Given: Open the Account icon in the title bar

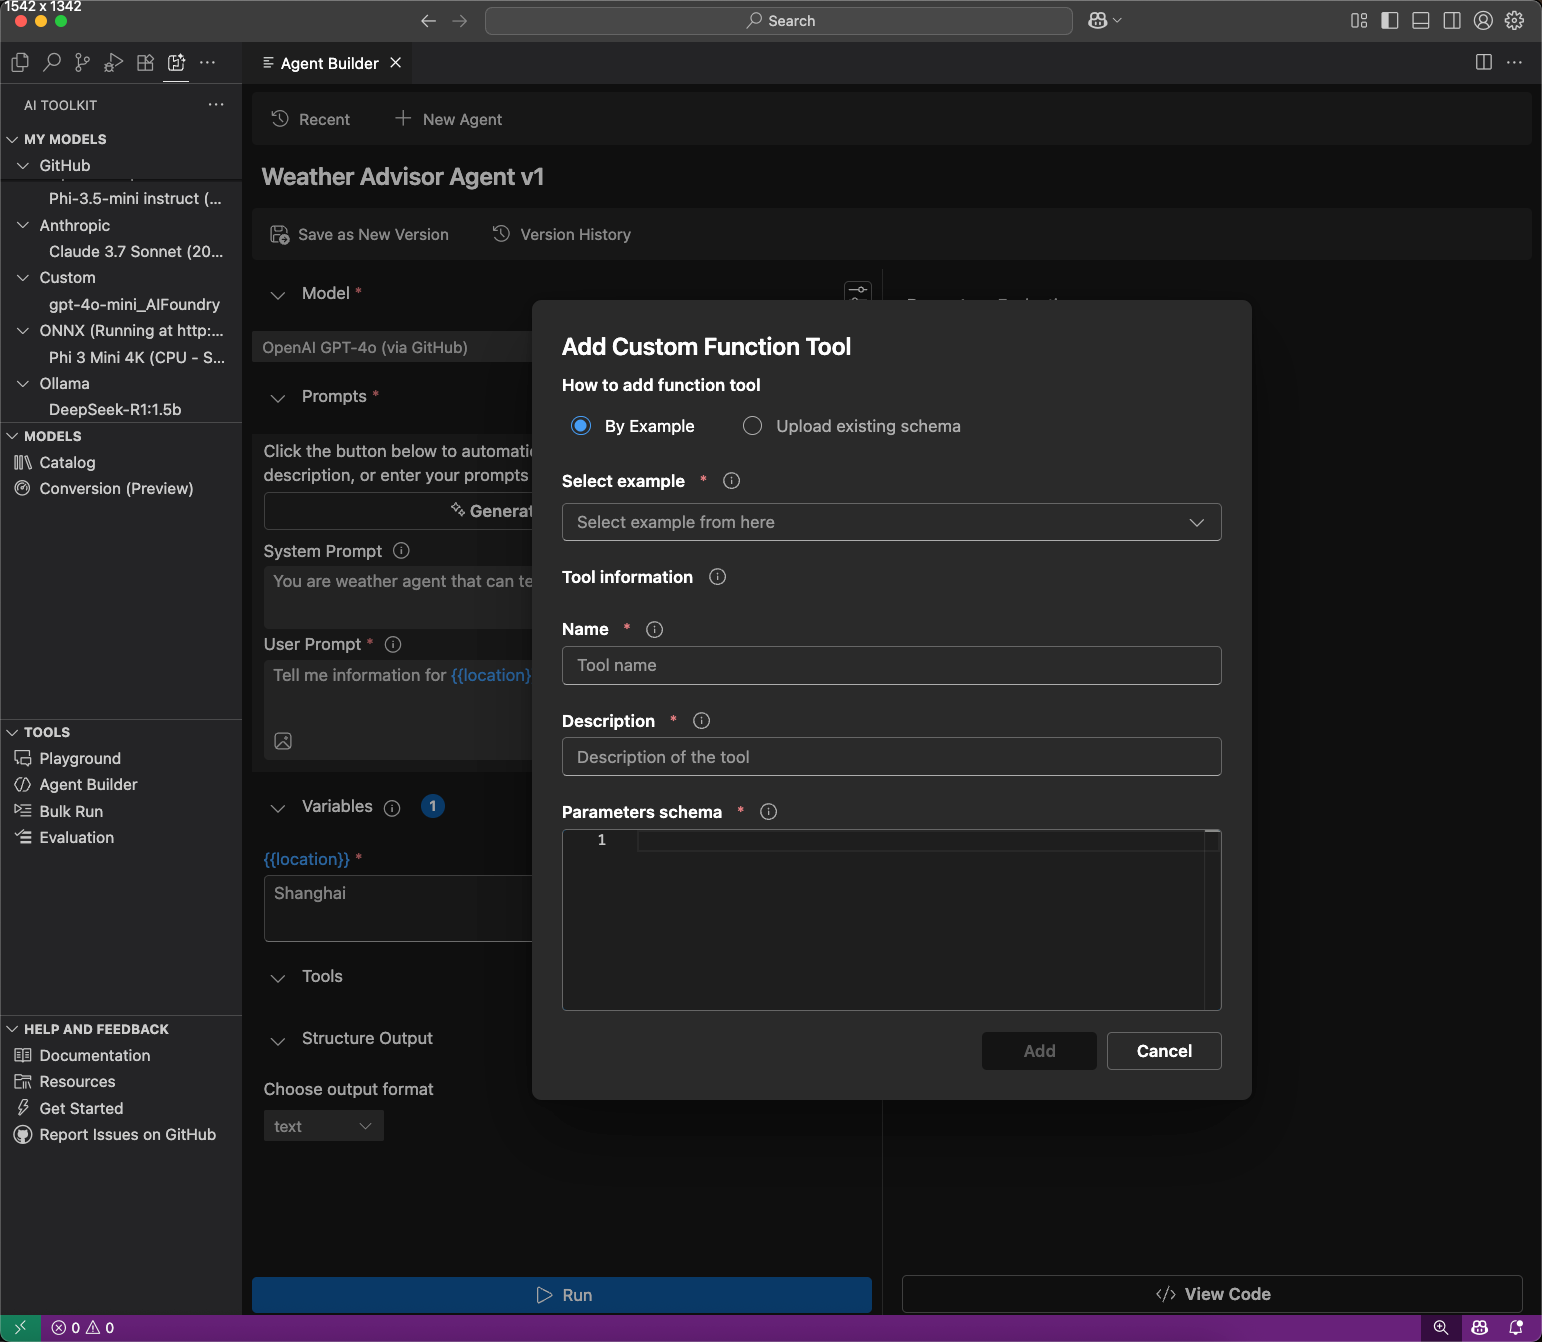Looking at the screenshot, I should (1483, 20).
